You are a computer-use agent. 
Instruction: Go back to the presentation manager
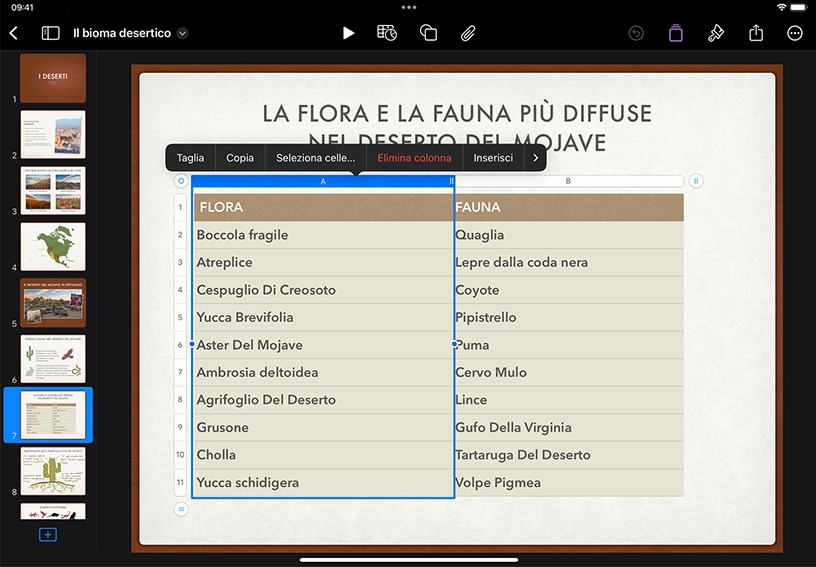14,33
